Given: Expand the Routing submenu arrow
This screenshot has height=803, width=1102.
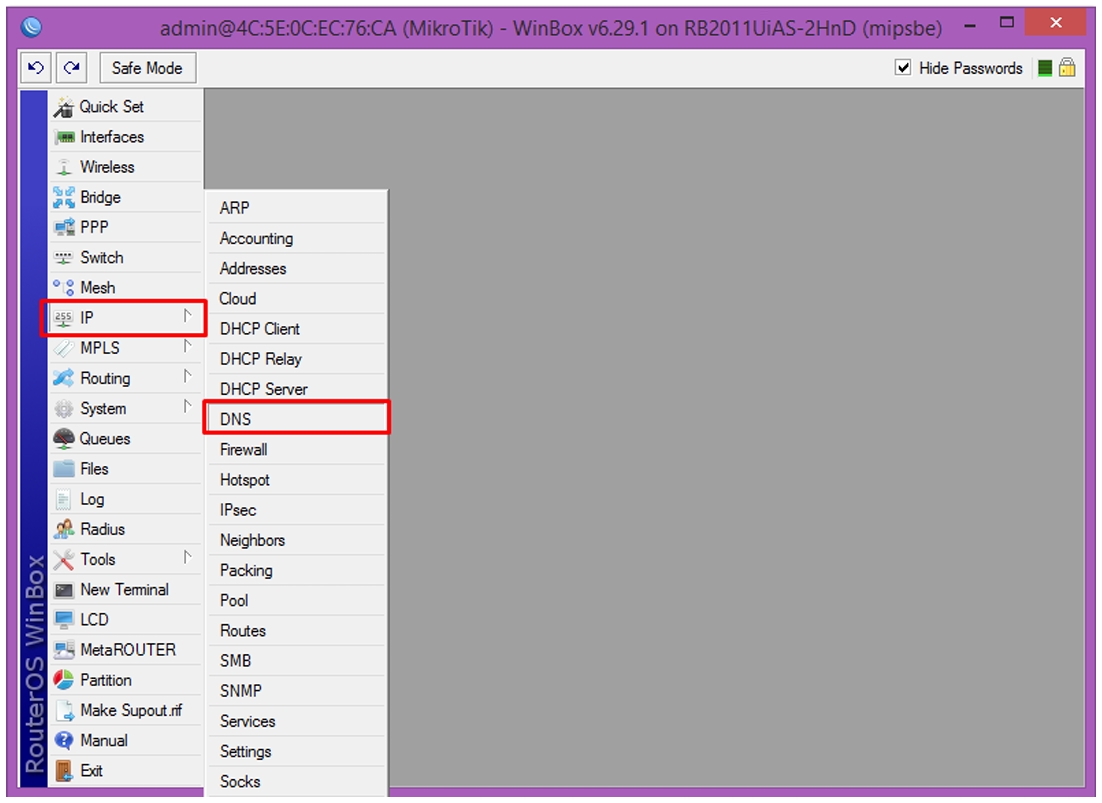Looking at the screenshot, I should tap(188, 377).
